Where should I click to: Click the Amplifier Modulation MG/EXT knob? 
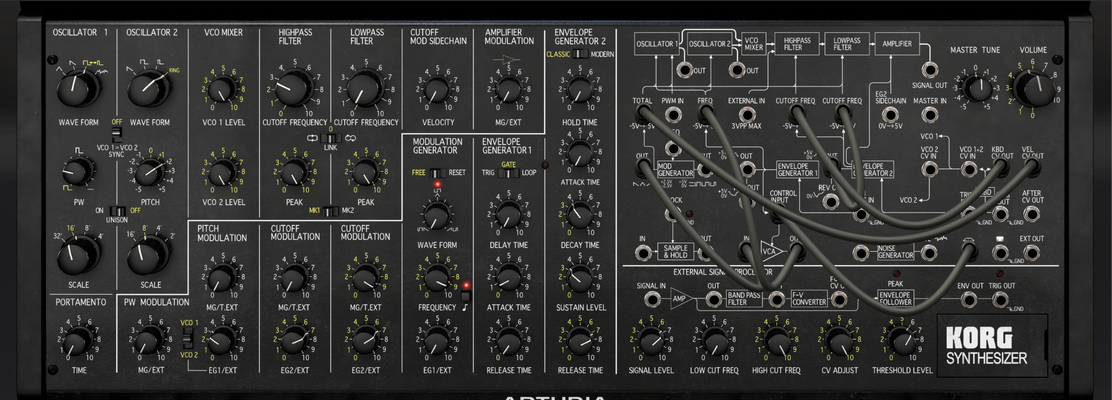508,90
